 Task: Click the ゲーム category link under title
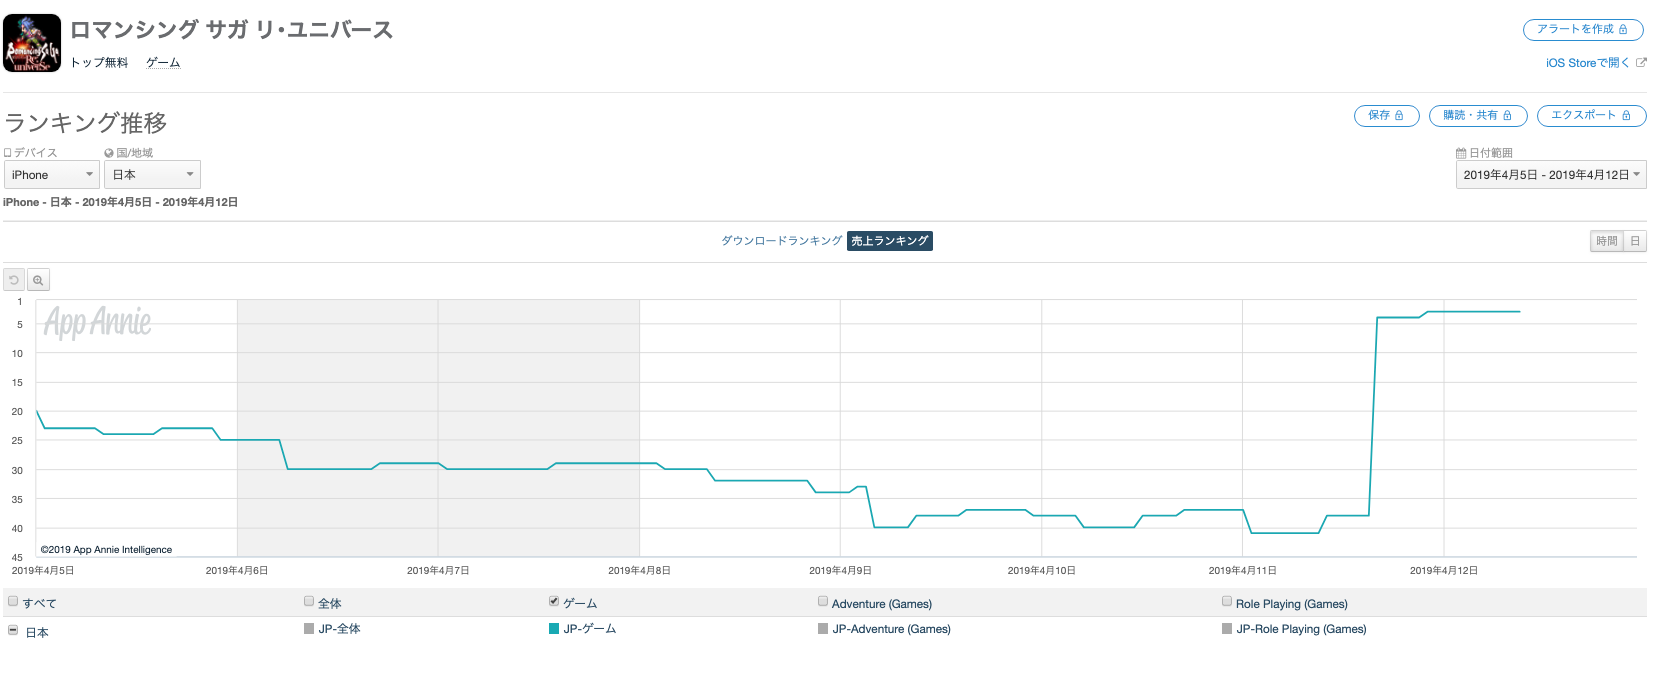(x=163, y=63)
